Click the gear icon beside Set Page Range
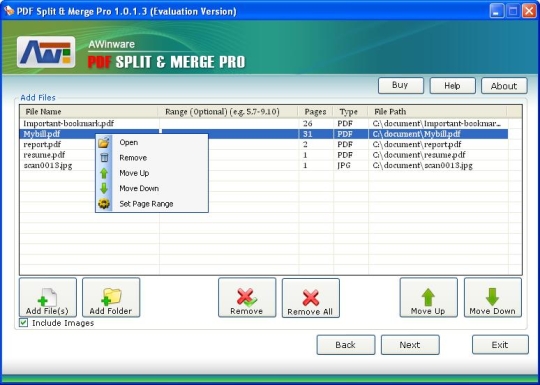The image size is (540, 385). pyautogui.click(x=104, y=204)
